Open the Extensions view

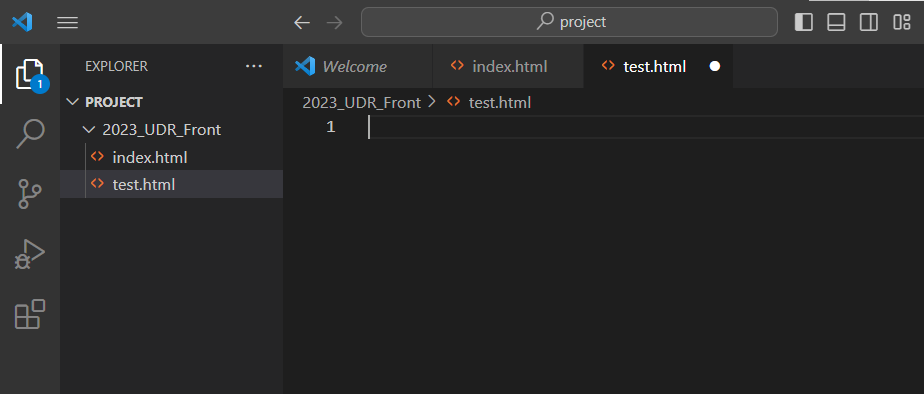[x=30, y=314]
